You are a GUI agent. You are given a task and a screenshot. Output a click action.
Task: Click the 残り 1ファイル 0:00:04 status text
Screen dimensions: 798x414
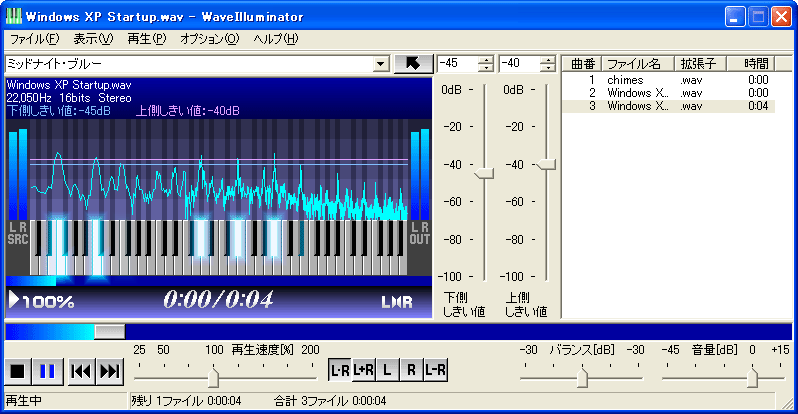pos(186,401)
